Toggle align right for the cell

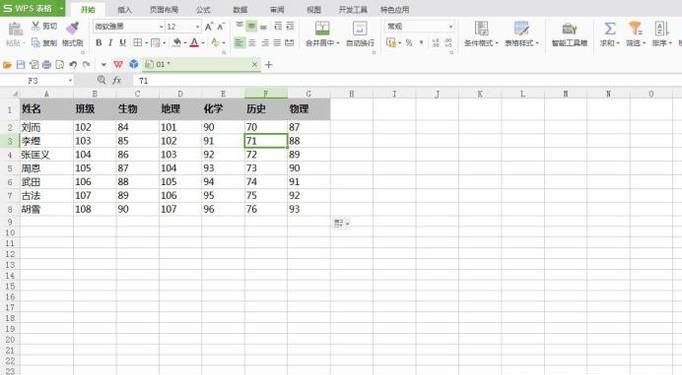pos(264,43)
